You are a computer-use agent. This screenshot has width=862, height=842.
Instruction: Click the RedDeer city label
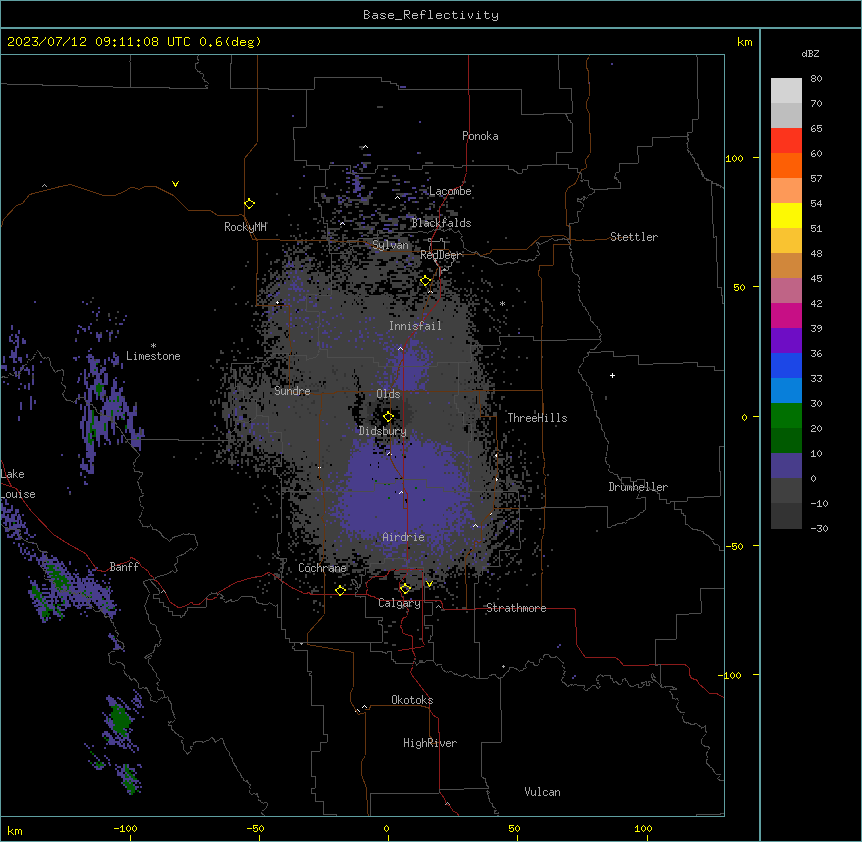440,255
